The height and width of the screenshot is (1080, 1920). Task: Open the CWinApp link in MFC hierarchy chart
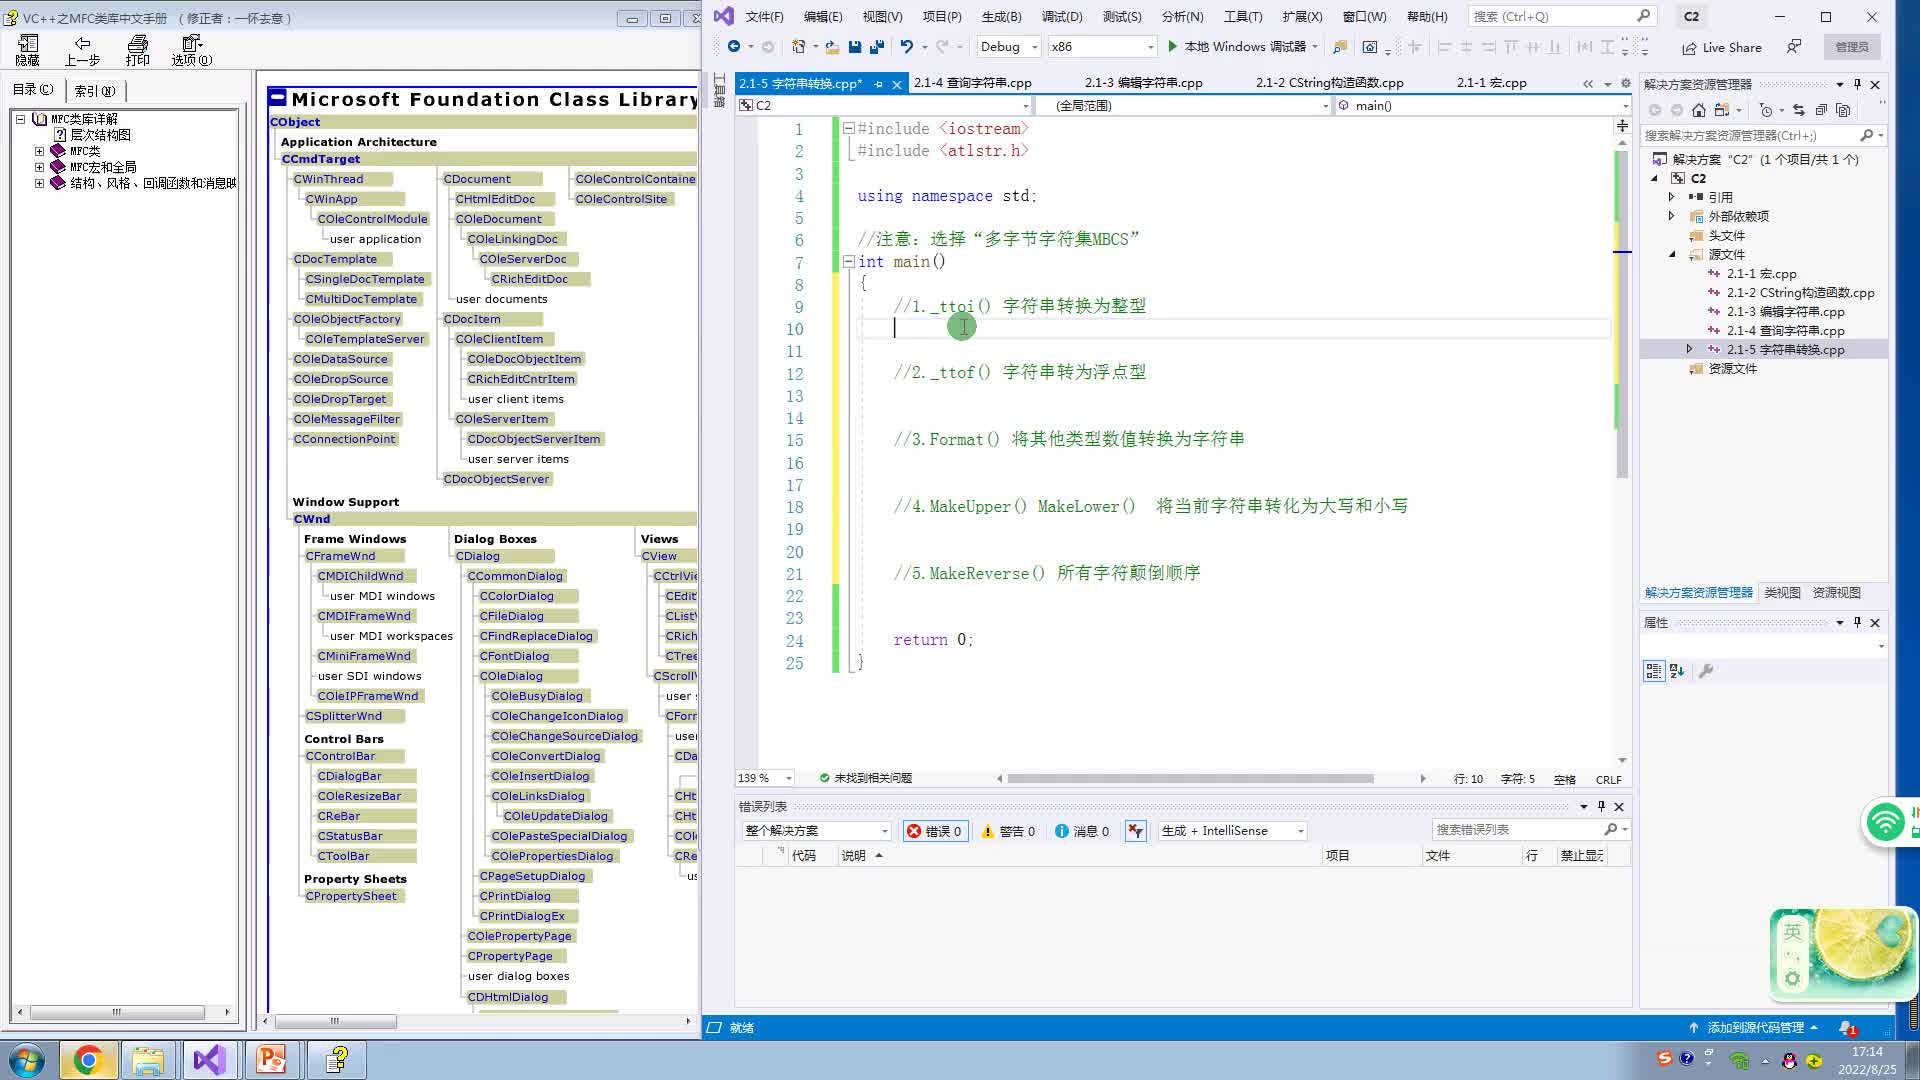(332, 199)
